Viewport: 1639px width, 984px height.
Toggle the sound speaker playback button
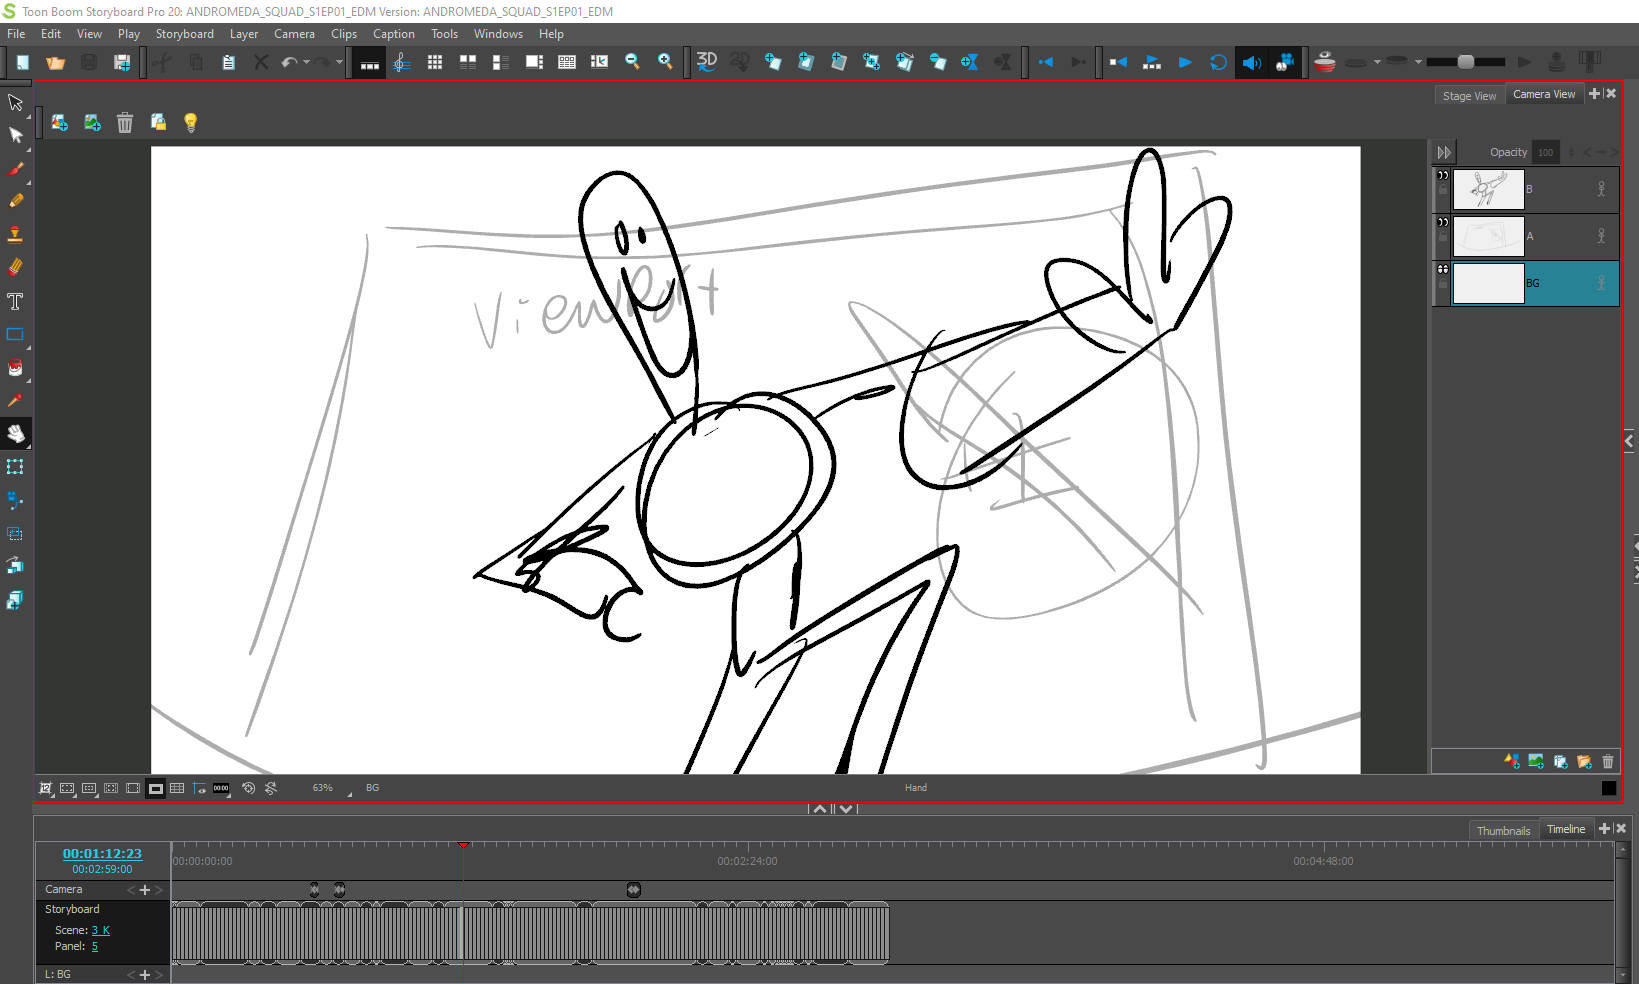click(x=1251, y=62)
